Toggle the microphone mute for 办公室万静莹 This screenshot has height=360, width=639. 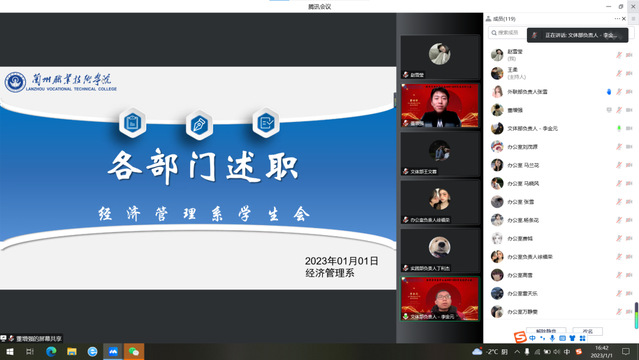coord(619,312)
